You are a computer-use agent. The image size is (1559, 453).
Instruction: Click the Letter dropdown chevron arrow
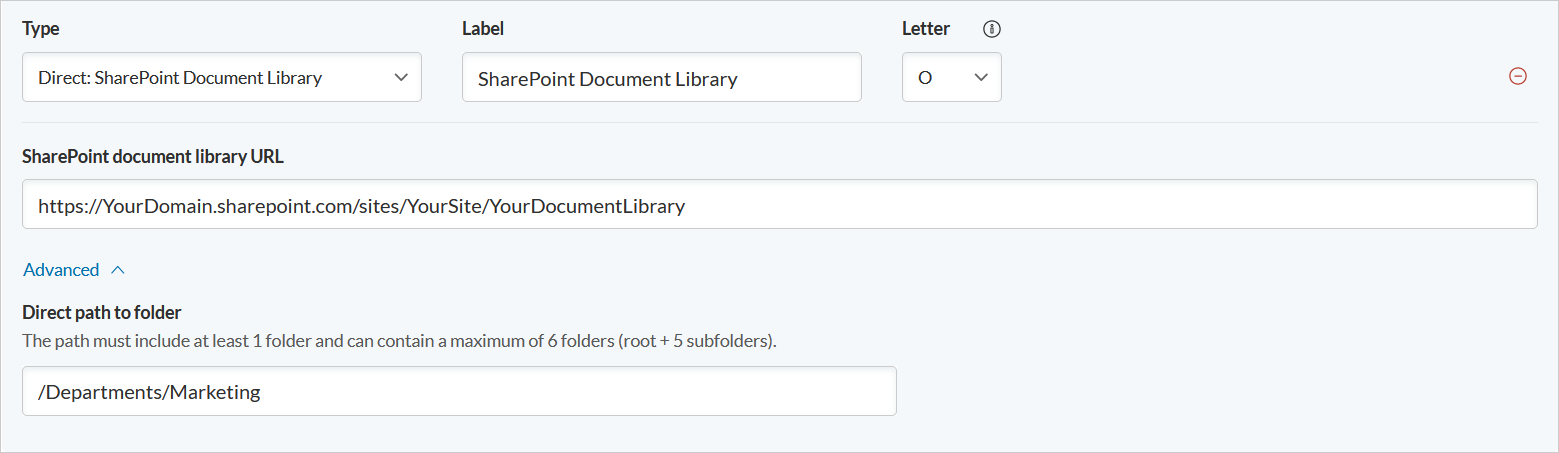tap(981, 77)
